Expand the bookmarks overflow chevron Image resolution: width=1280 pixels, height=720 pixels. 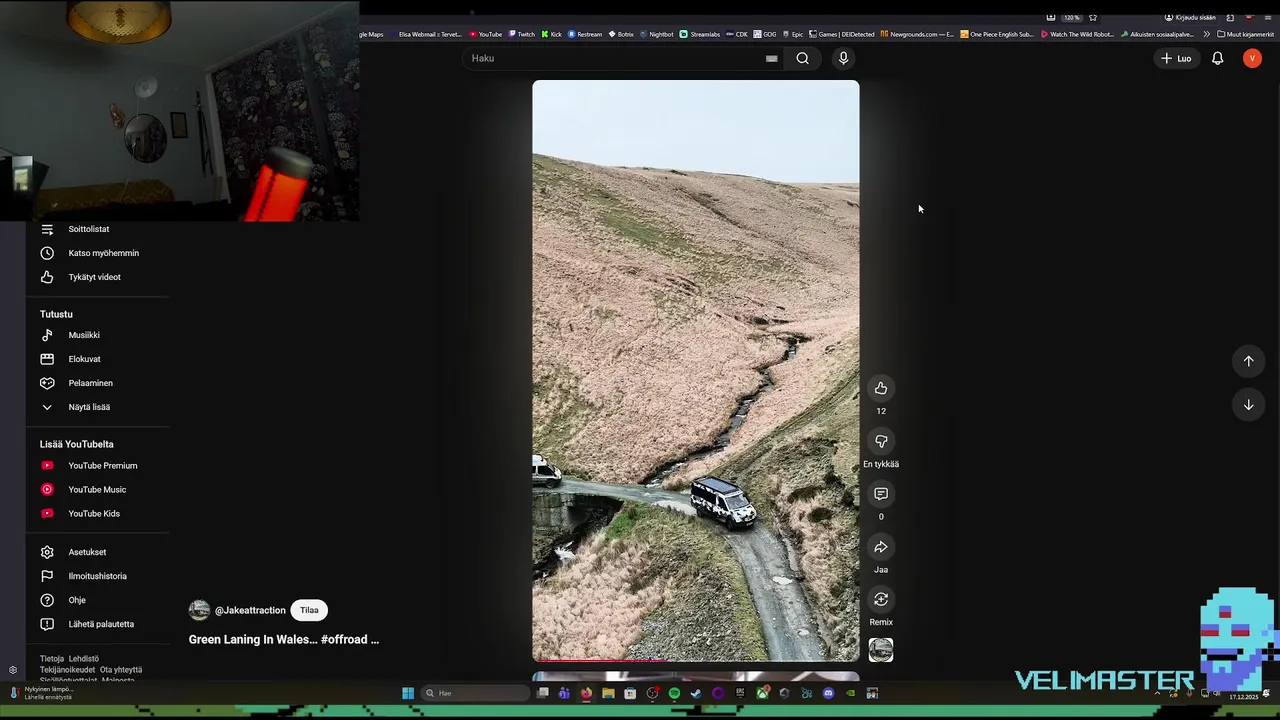point(1206,34)
